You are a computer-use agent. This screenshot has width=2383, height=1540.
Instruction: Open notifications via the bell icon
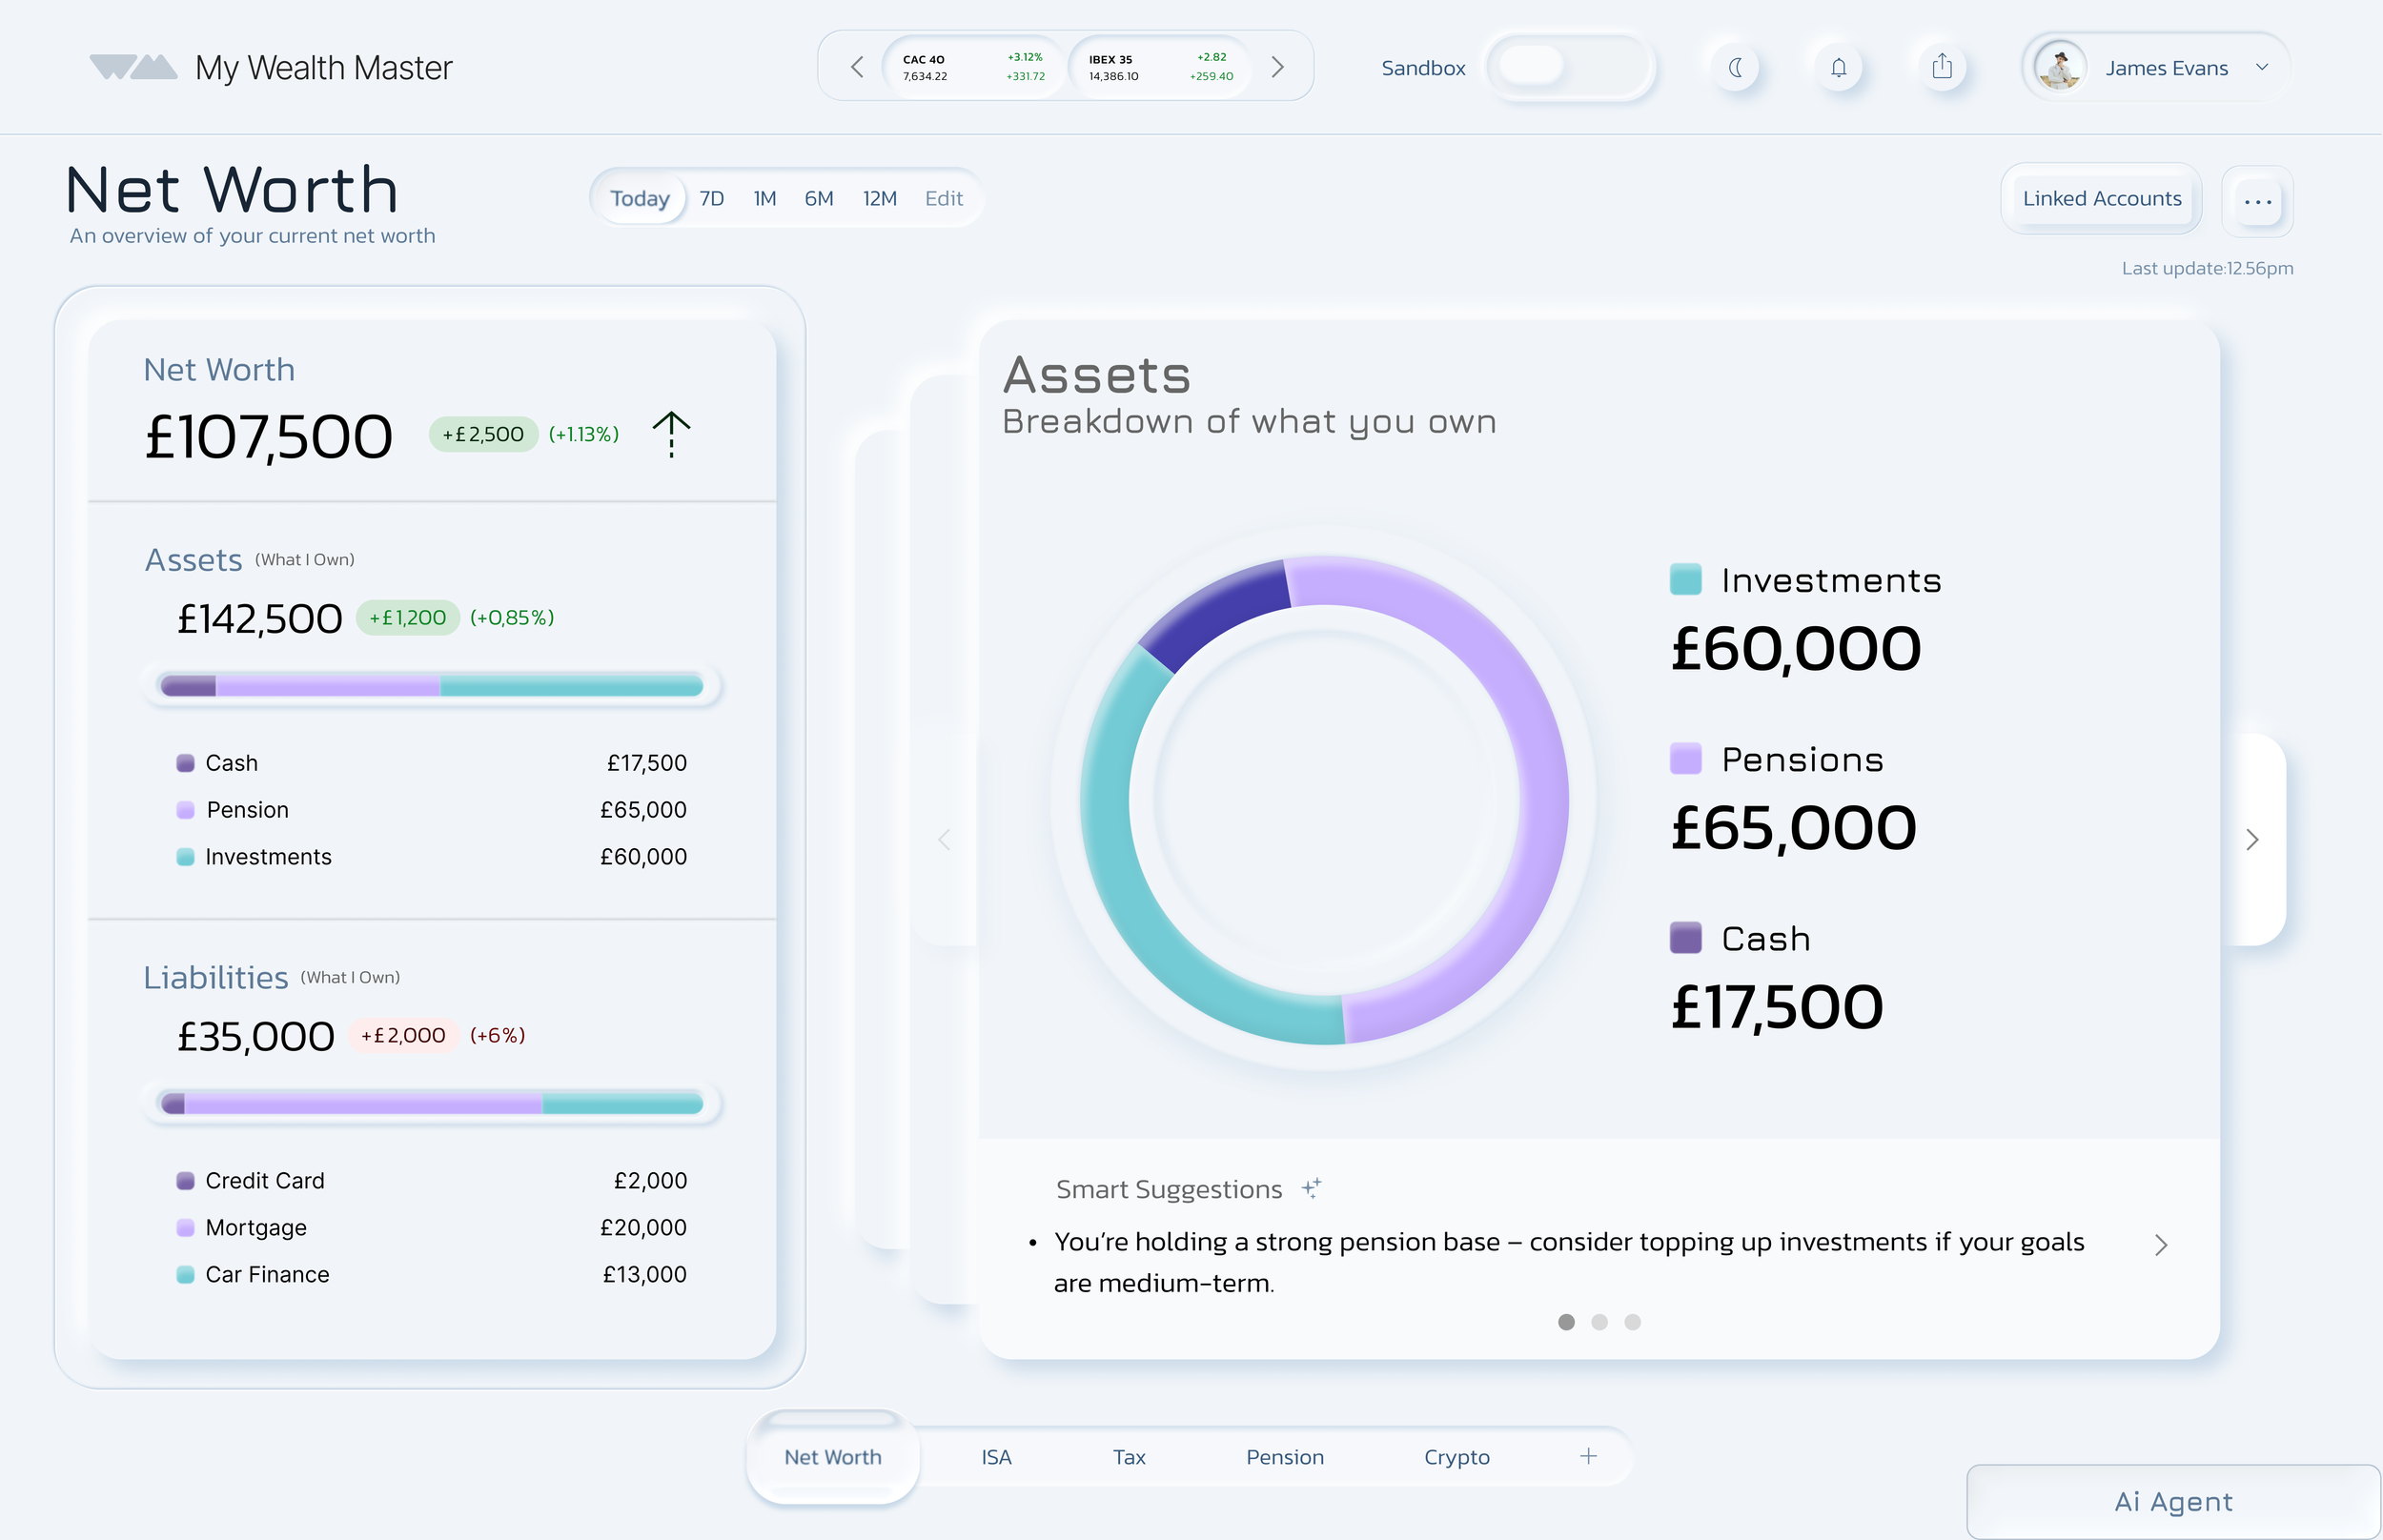point(1838,68)
